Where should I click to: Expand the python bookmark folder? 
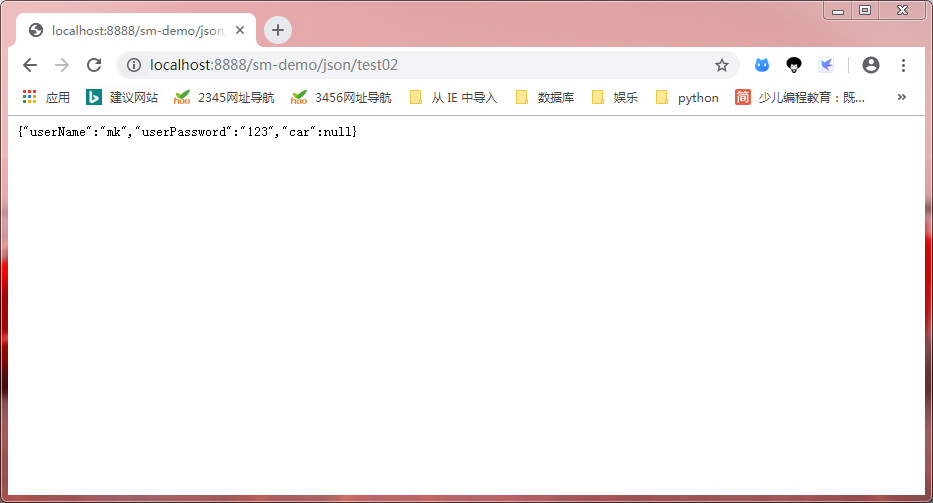coord(687,97)
